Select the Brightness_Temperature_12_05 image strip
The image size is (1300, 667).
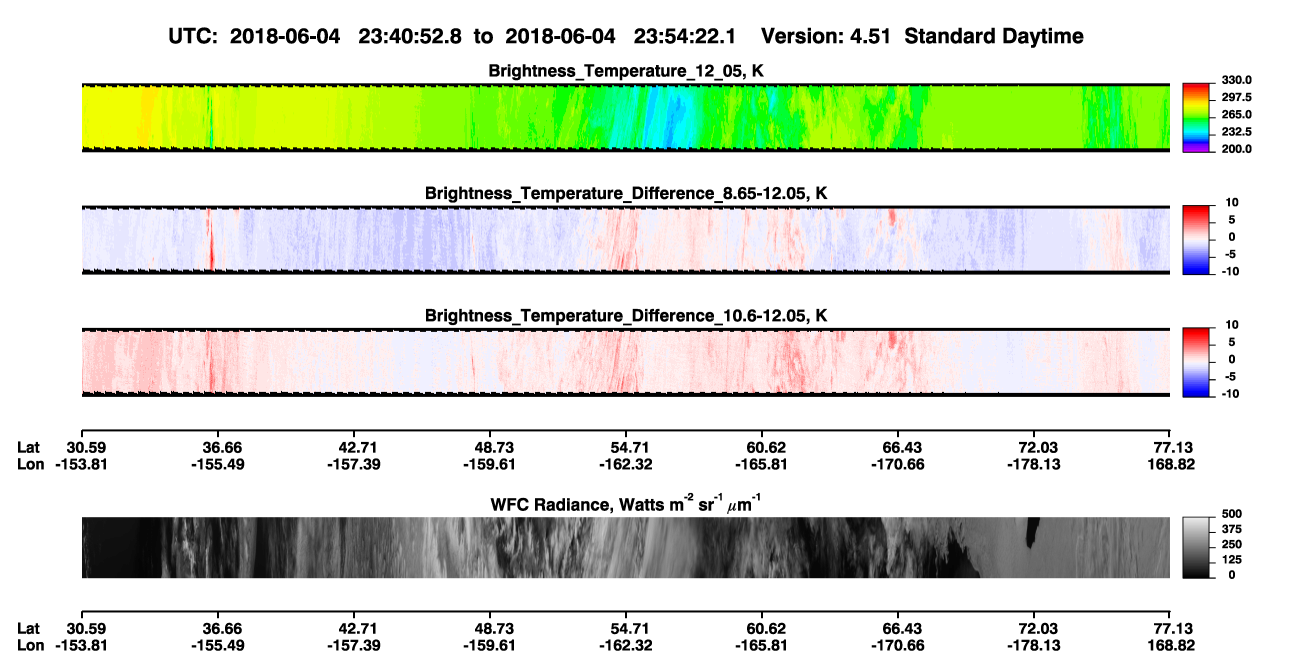(x=625, y=117)
